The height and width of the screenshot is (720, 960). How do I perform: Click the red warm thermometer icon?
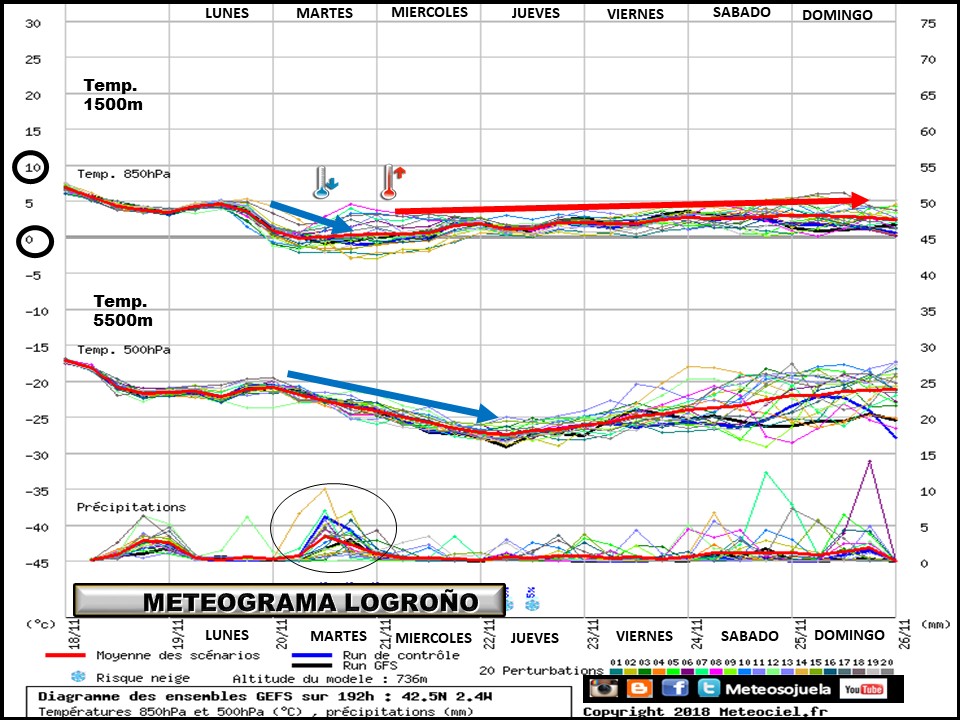coord(392,182)
